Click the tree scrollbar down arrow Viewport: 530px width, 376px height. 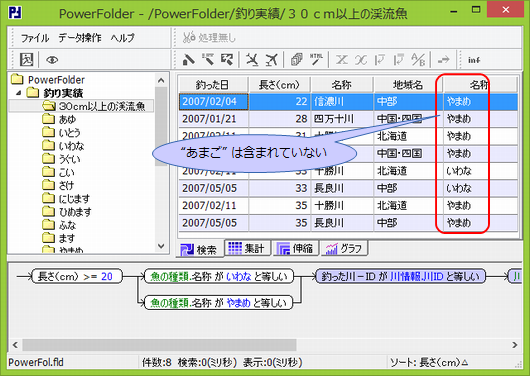(x=161, y=246)
